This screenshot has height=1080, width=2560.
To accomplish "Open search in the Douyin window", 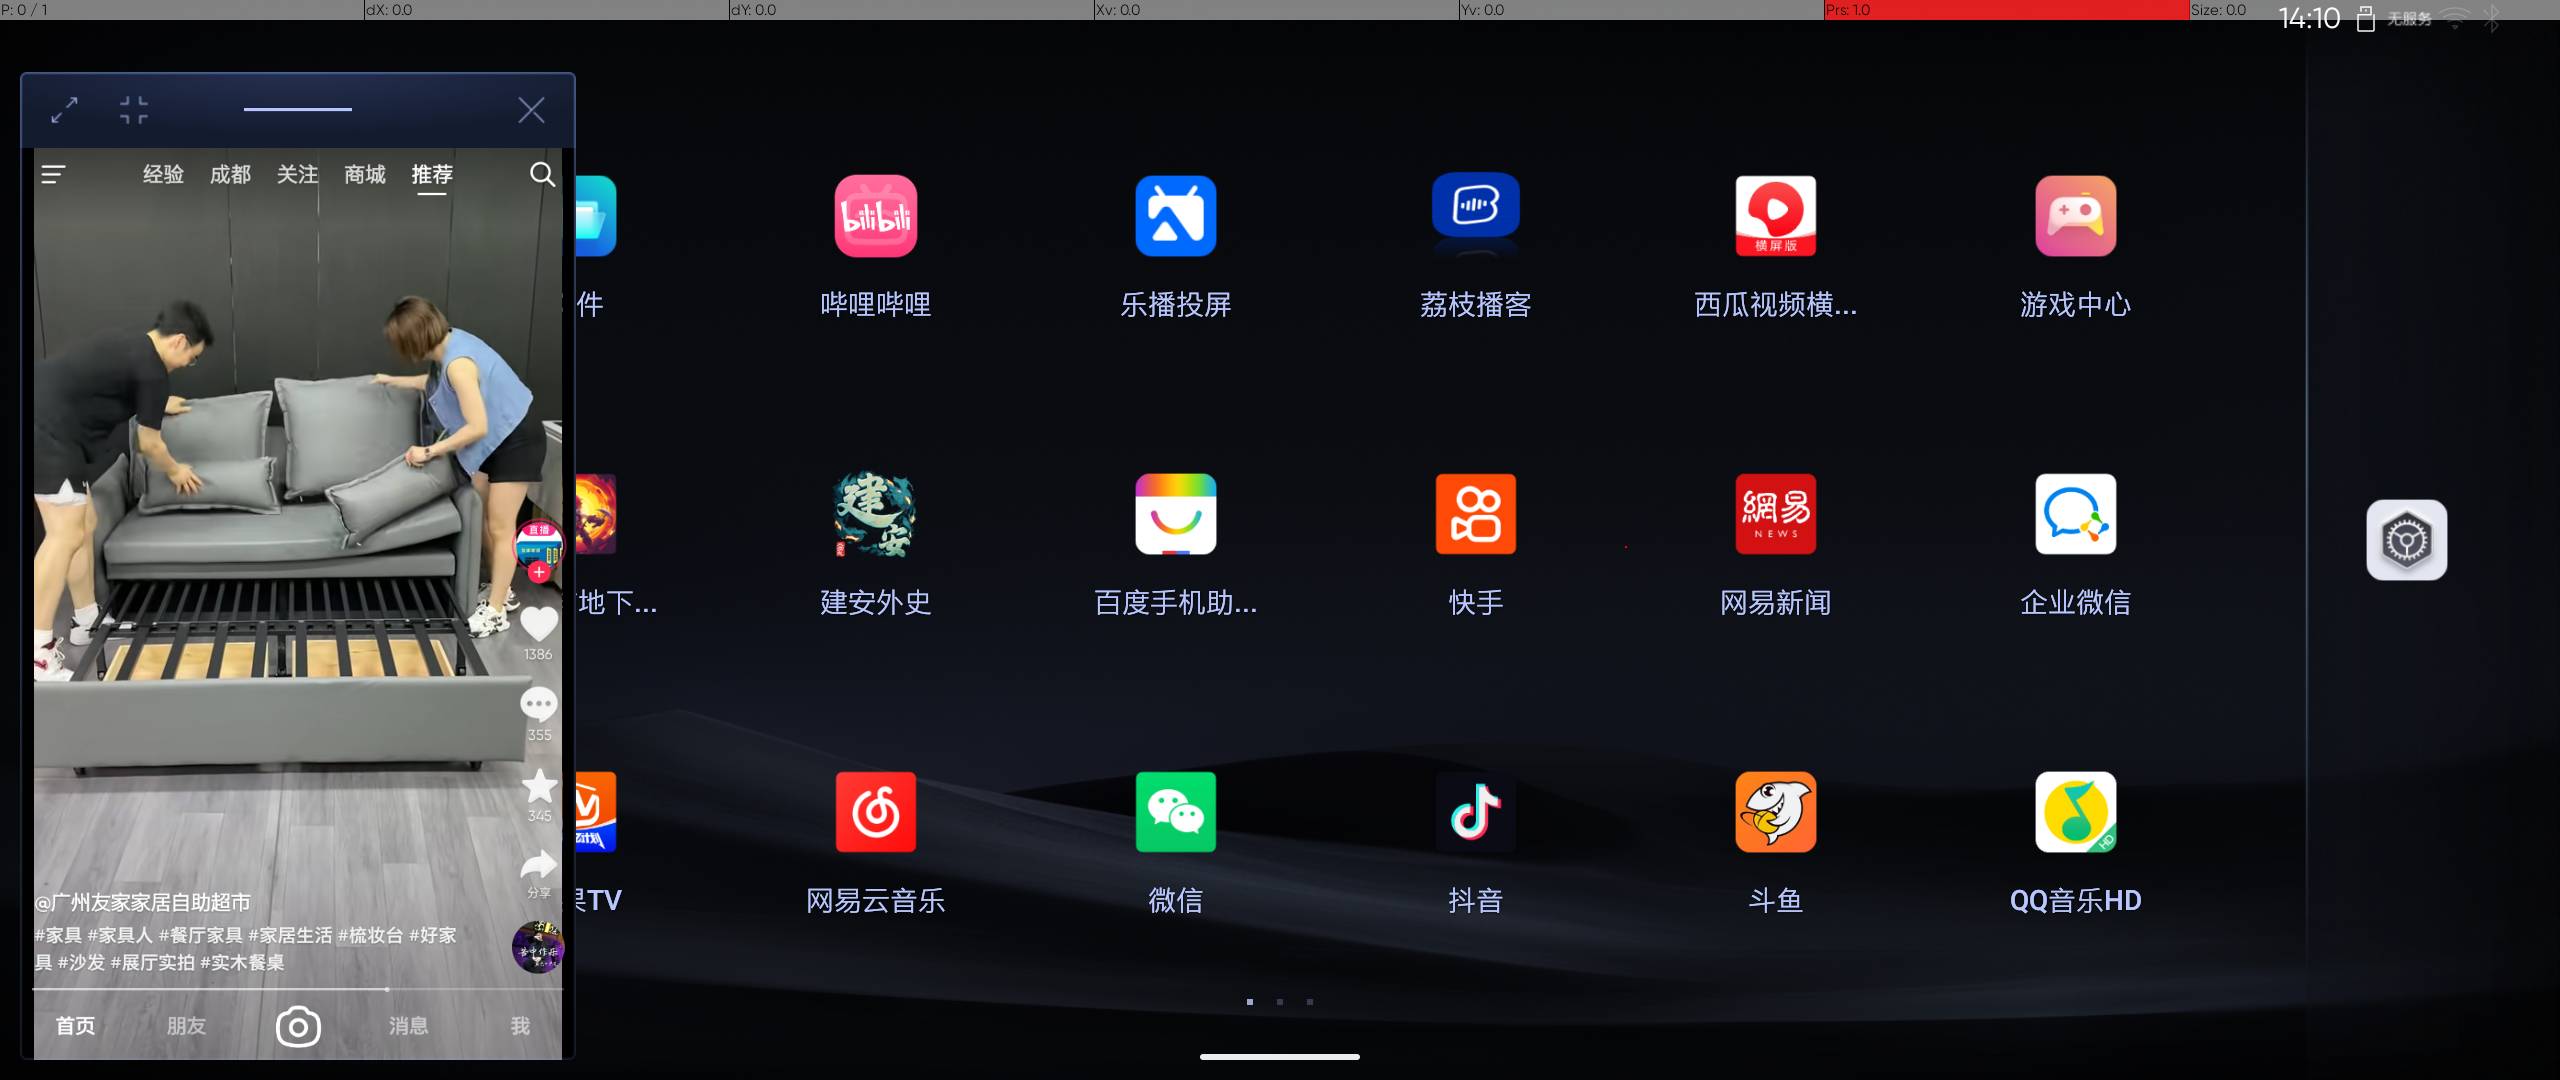I will pyautogui.click(x=542, y=175).
